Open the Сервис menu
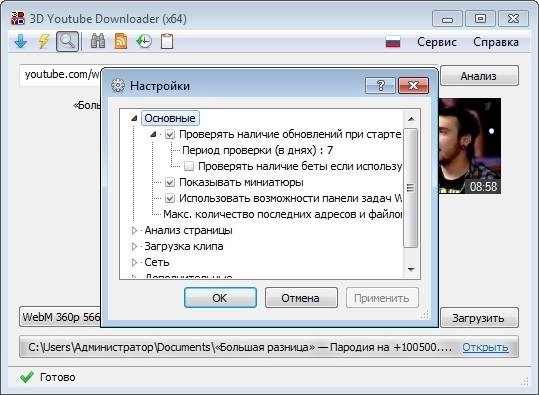The height and width of the screenshot is (395, 539). [437, 42]
